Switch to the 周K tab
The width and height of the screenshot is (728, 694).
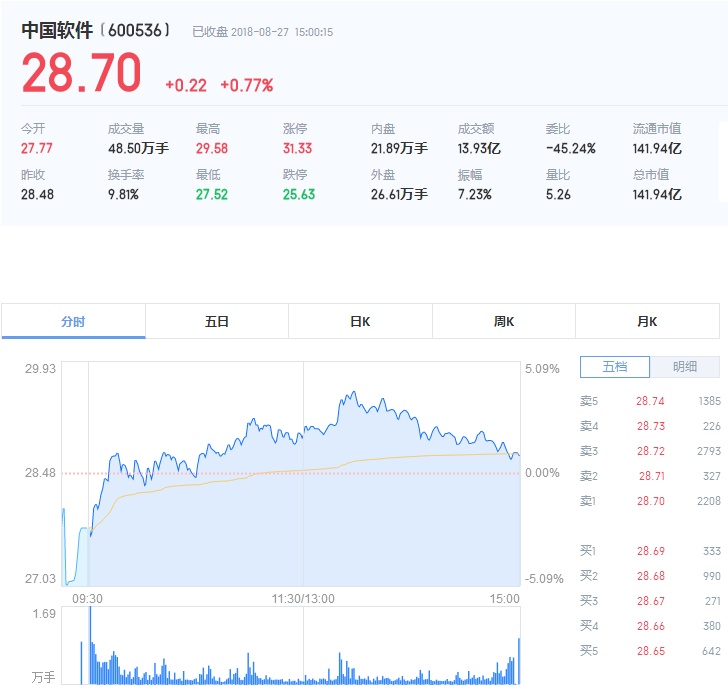point(504,321)
